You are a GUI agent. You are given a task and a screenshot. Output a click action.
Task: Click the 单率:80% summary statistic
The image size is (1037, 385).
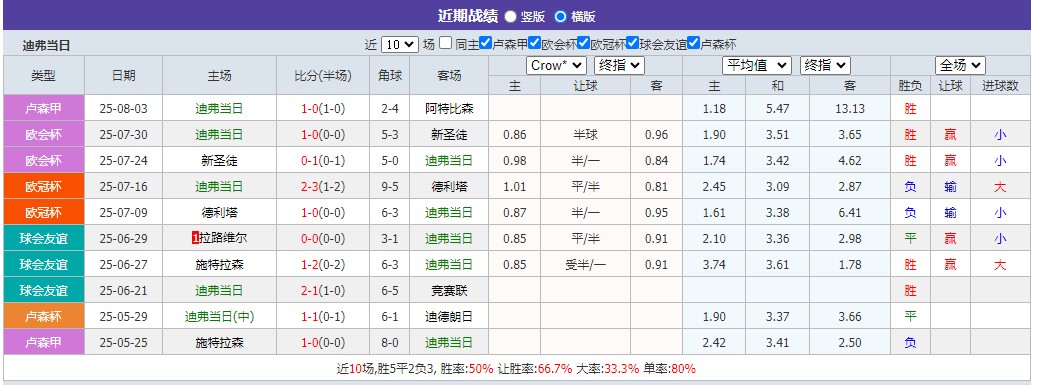pyautogui.click(x=669, y=368)
